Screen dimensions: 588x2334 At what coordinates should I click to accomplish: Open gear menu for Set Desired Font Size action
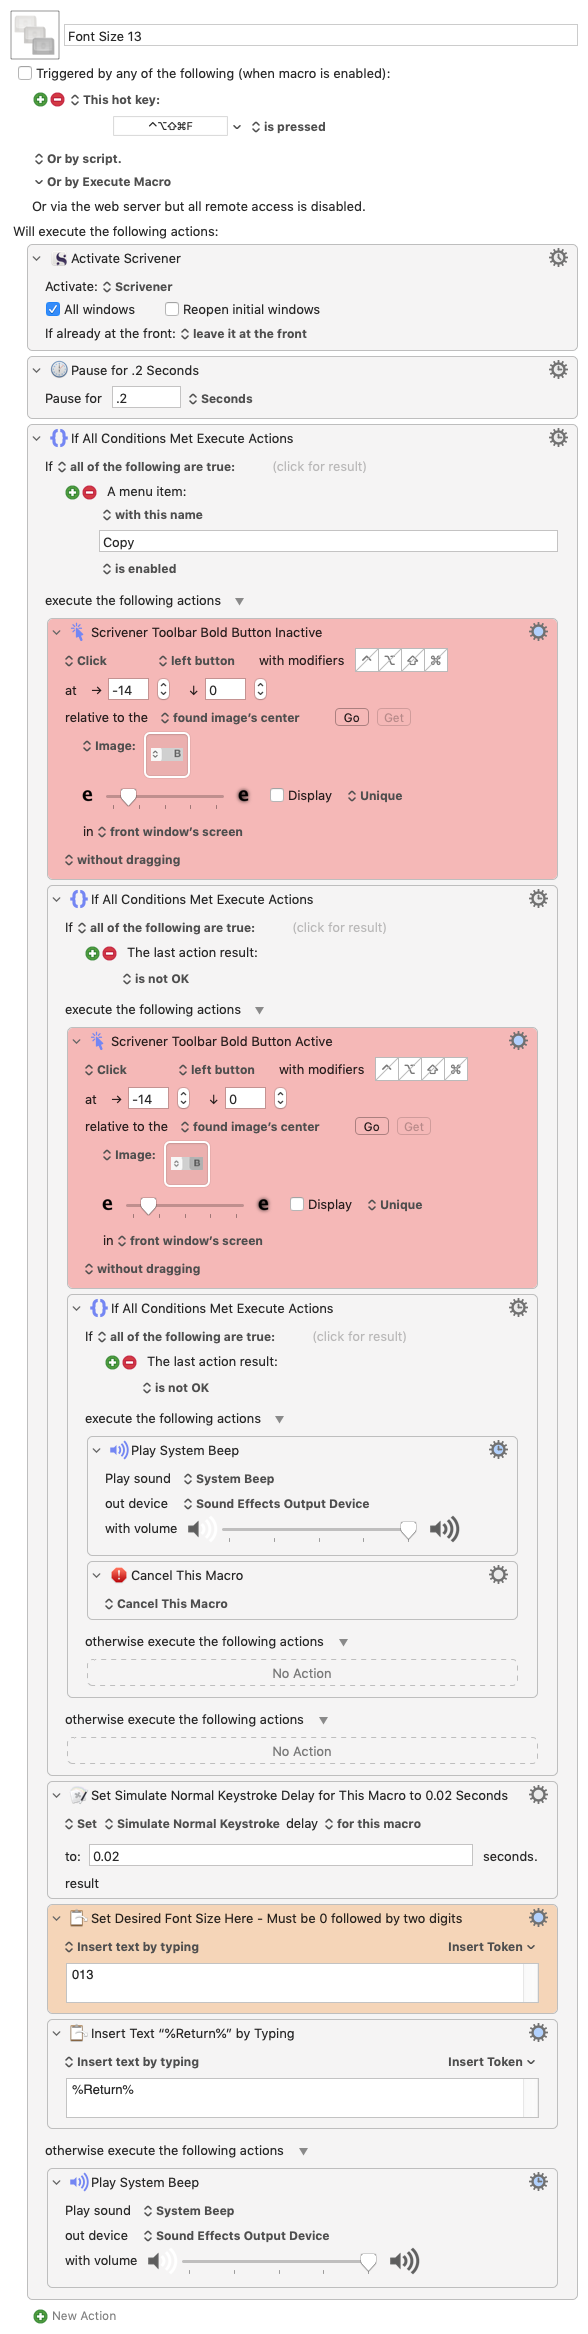538,1918
